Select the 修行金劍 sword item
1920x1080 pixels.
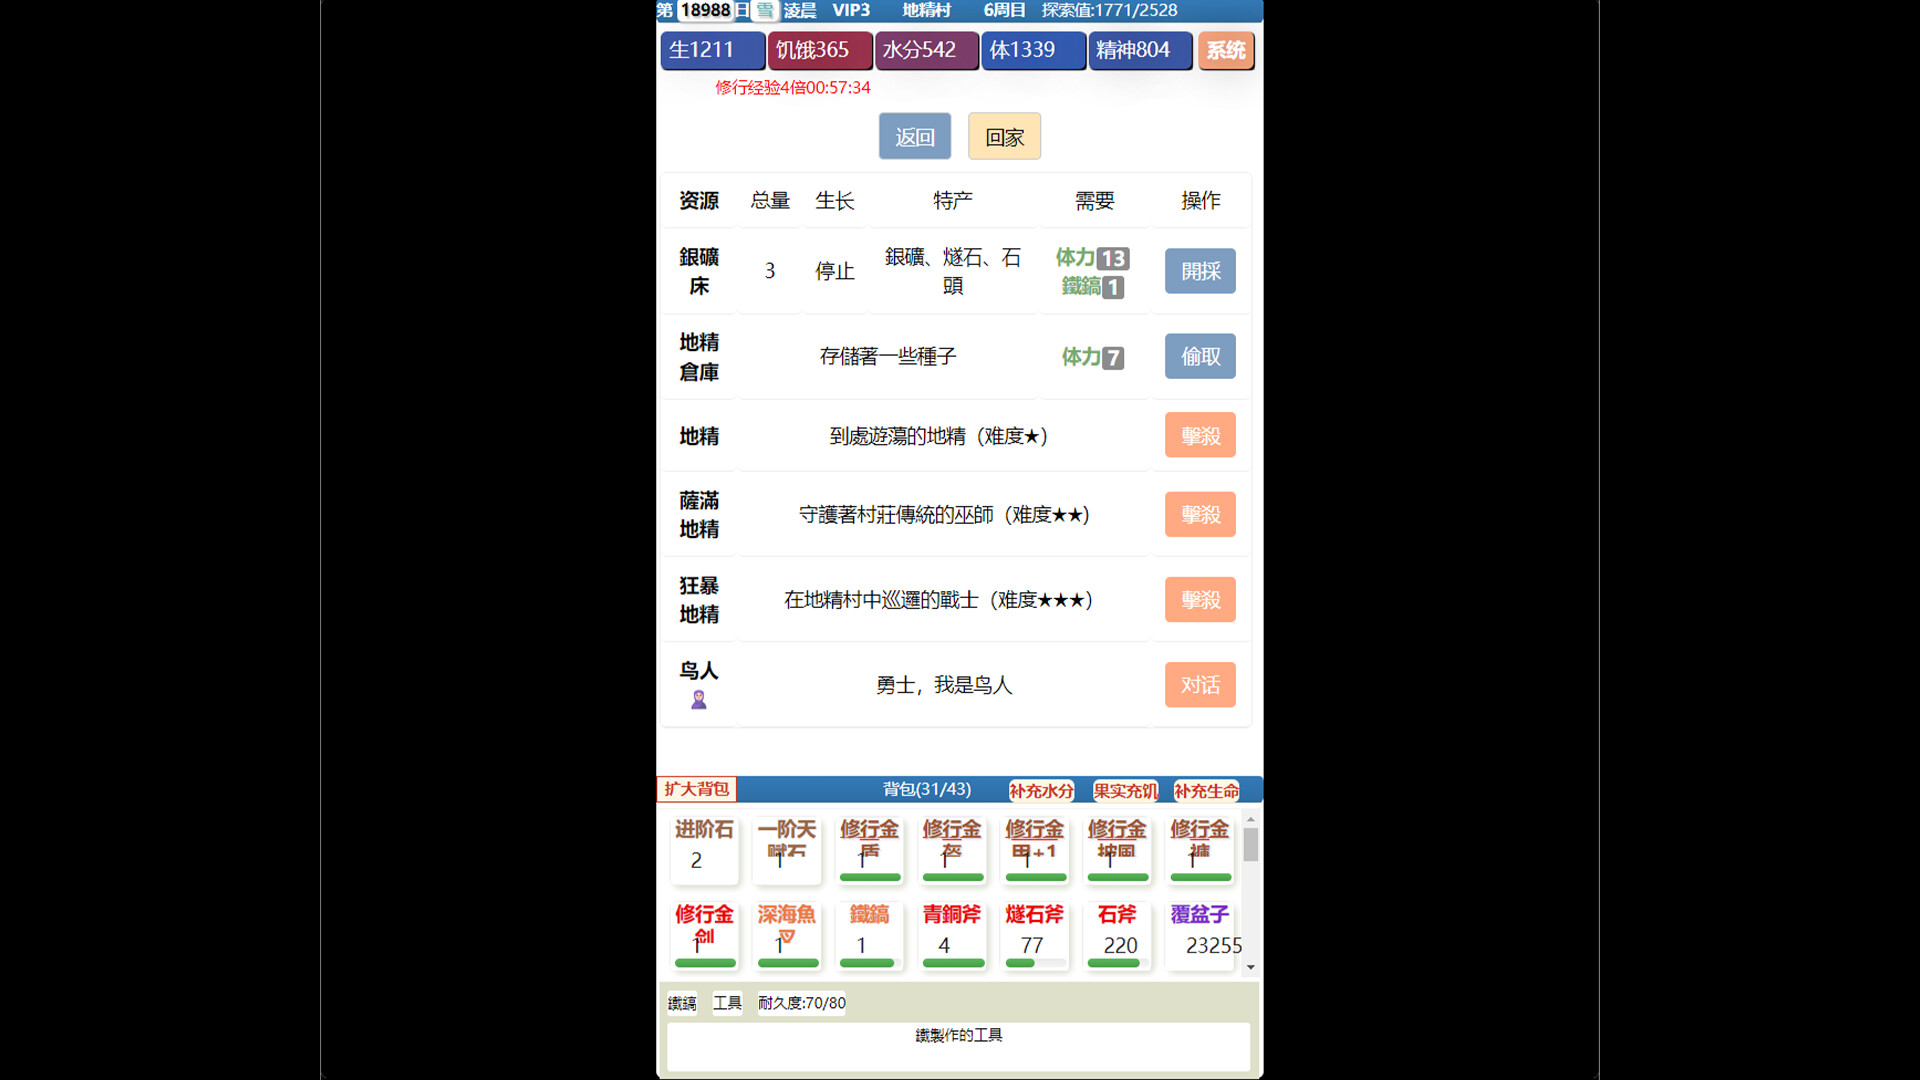pyautogui.click(x=704, y=935)
